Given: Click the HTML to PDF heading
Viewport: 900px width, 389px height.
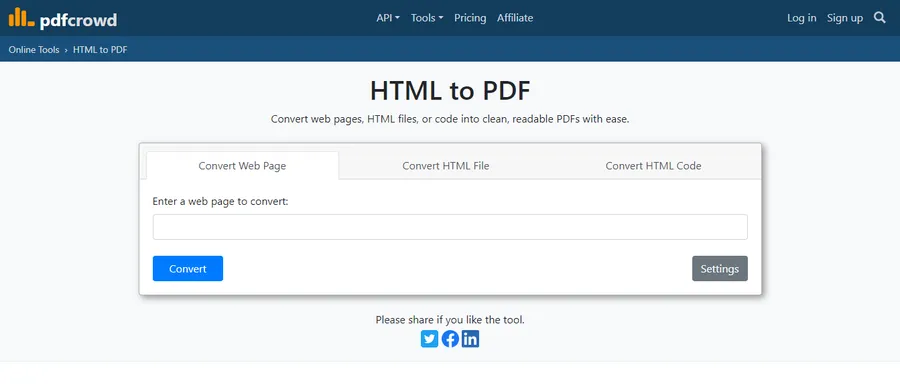Looking at the screenshot, I should pos(450,91).
